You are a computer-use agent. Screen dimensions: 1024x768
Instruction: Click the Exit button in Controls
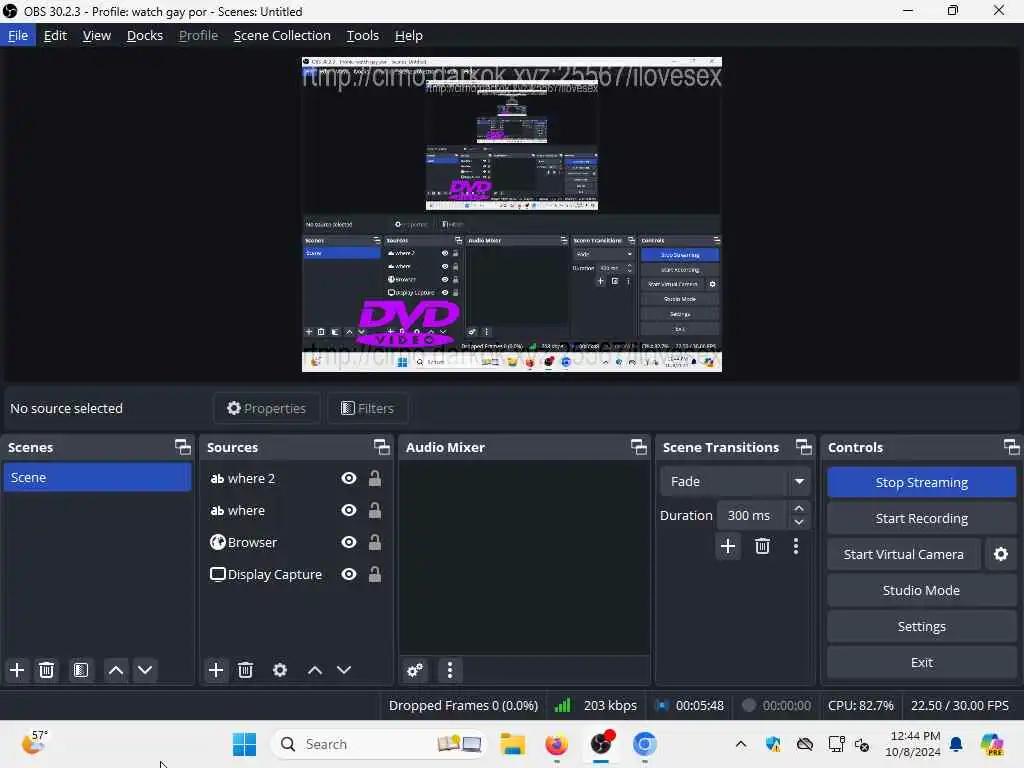tap(921, 662)
